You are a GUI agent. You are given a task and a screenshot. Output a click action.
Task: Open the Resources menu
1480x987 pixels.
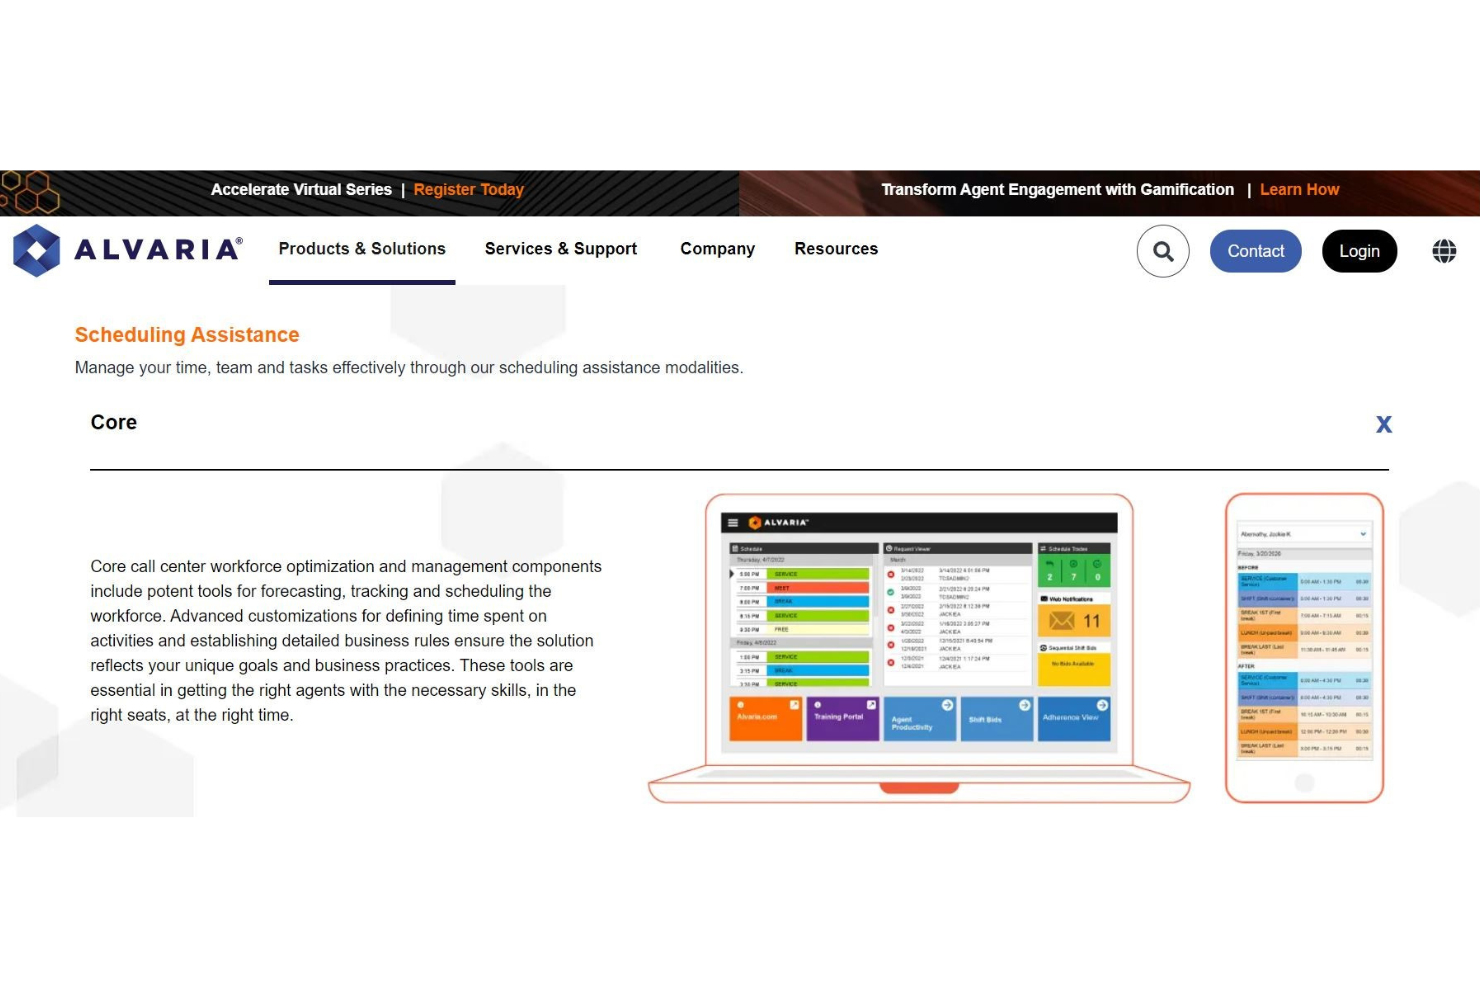836,249
